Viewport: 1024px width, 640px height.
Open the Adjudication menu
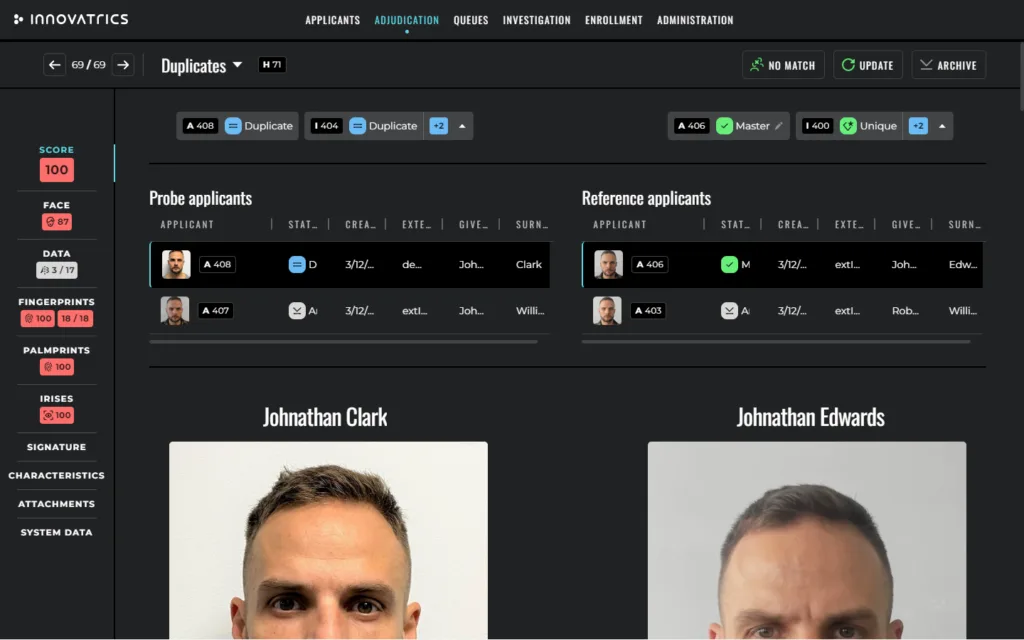click(x=406, y=20)
